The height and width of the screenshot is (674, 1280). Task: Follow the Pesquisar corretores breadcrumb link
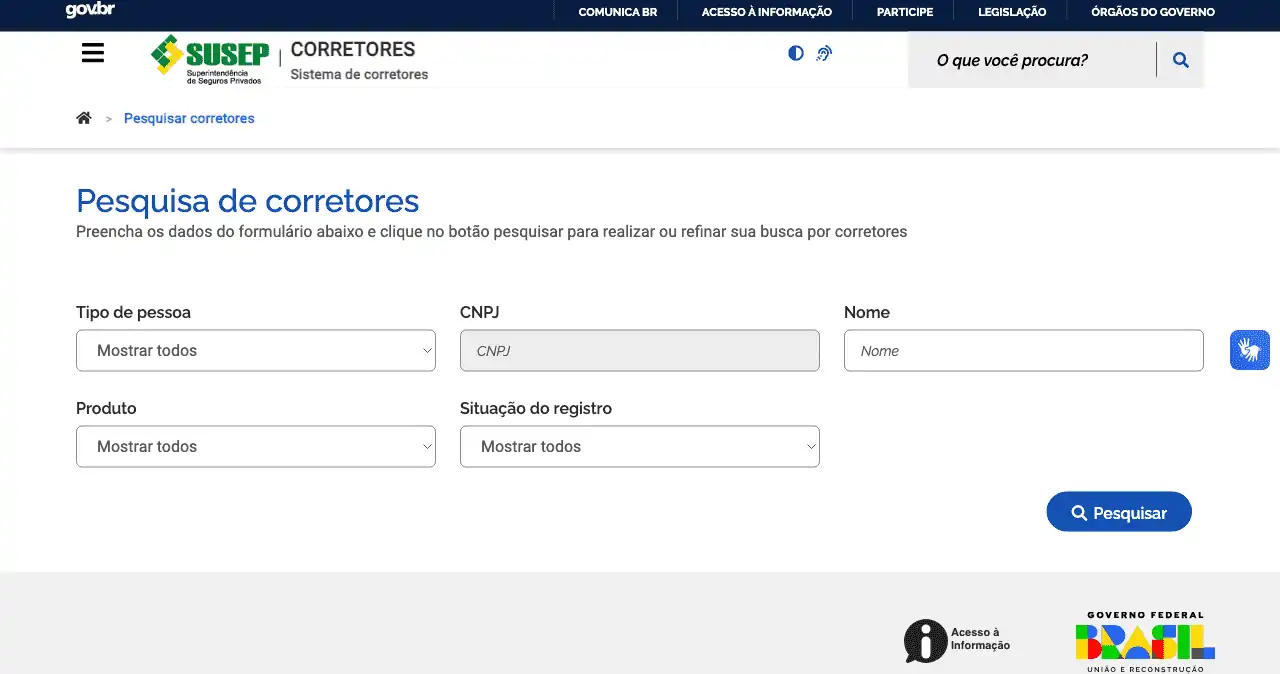click(x=189, y=118)
